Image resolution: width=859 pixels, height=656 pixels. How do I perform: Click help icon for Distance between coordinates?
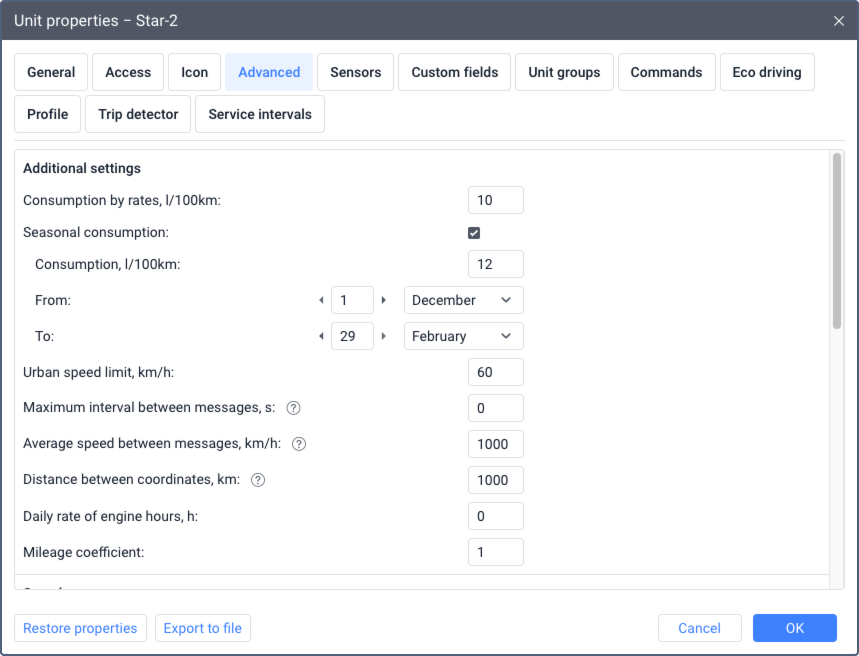tap(258, 480)
